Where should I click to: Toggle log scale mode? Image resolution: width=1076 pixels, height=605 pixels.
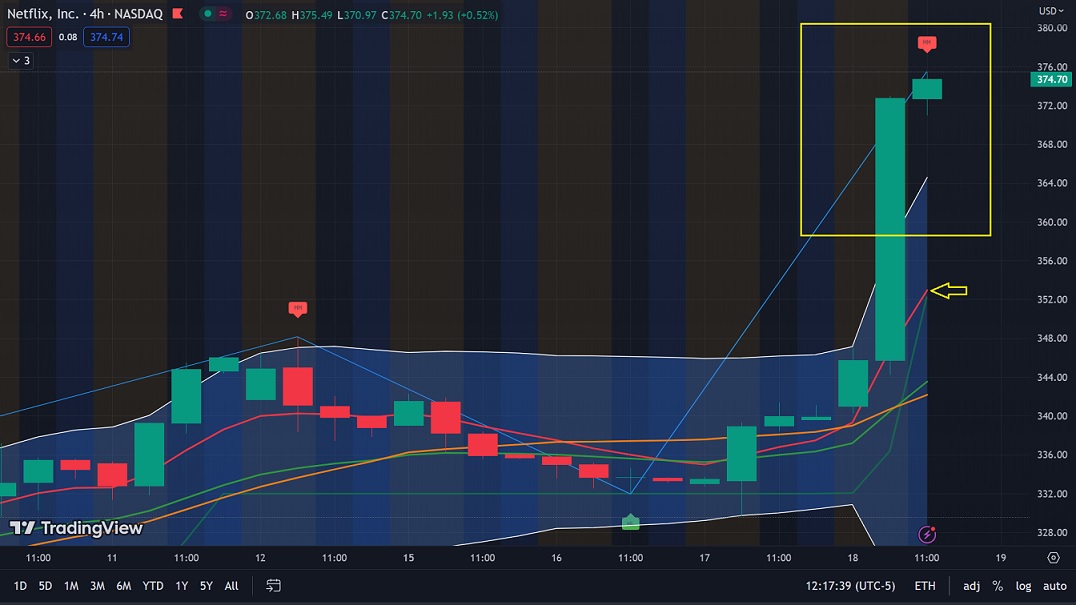(1023, 586)
